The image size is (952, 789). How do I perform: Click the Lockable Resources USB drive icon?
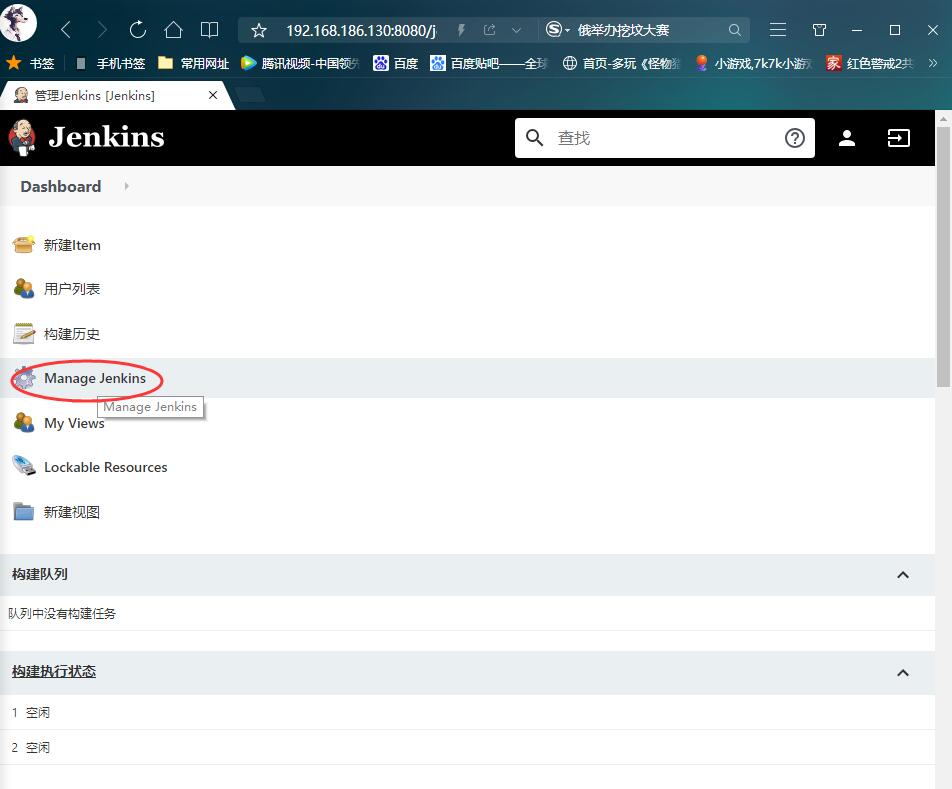coord(24,466)
